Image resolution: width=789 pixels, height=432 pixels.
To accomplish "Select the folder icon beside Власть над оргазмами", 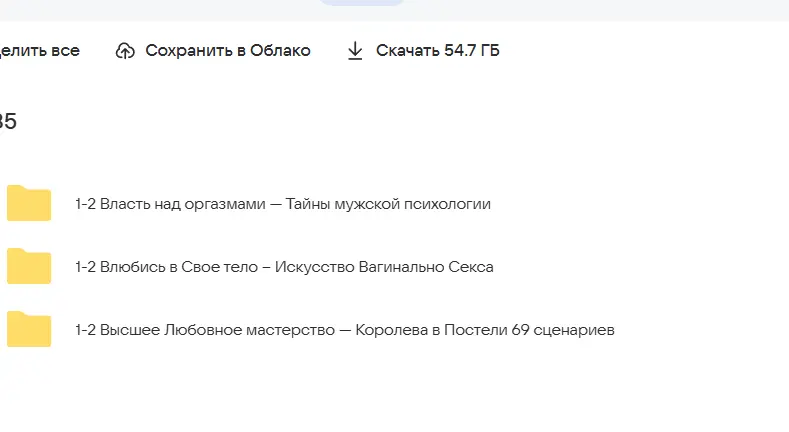I will click(29, 203).
